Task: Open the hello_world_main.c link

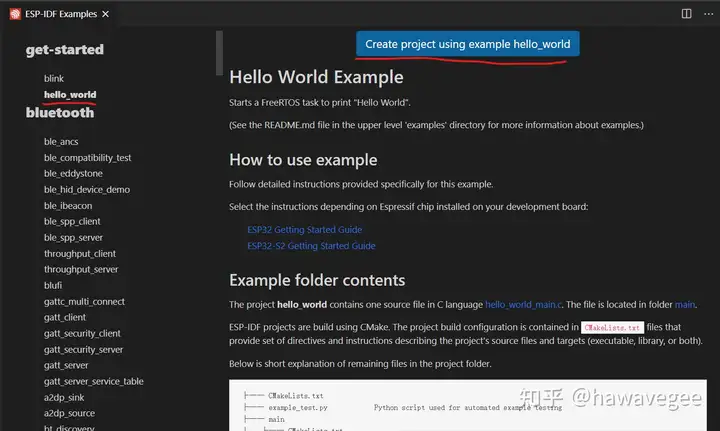Action: click(523, 304)
